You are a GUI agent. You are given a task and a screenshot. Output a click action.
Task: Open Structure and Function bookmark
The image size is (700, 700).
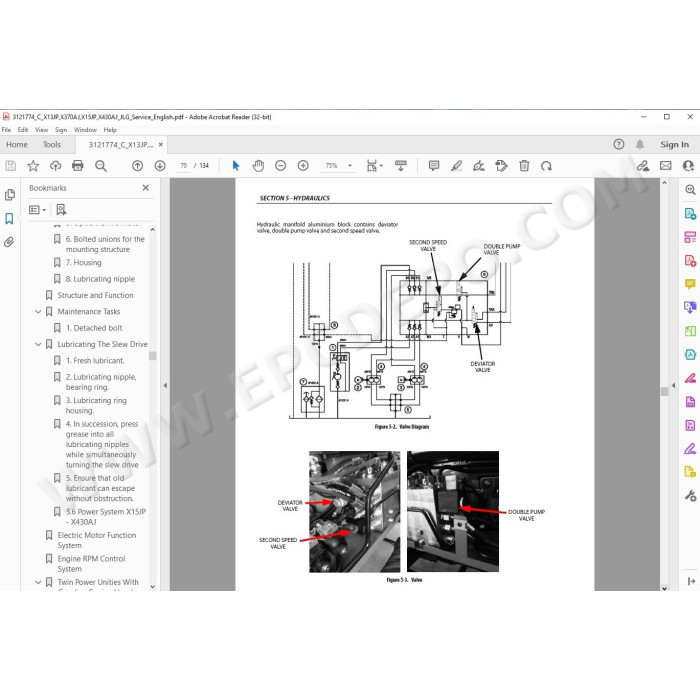(95, 295)
